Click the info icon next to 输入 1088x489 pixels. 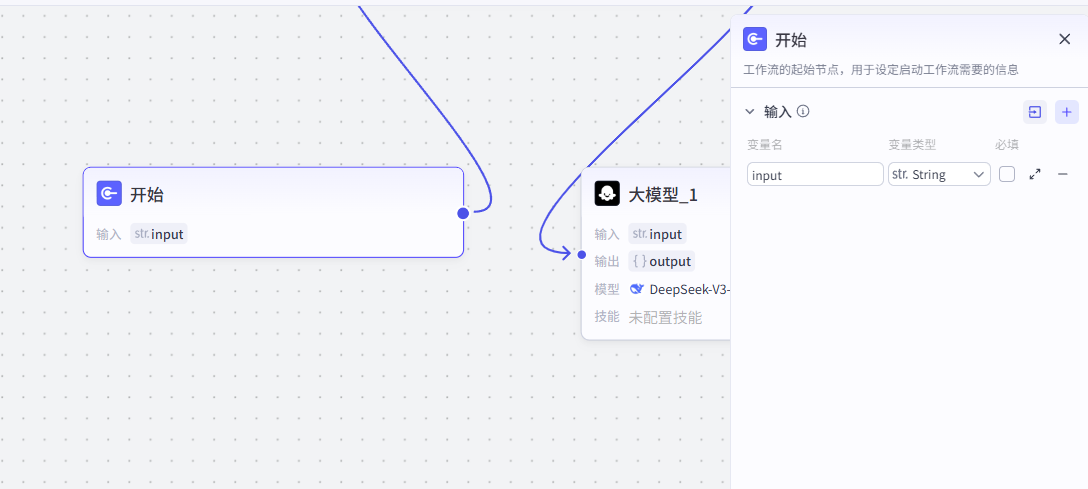[802, 111]
